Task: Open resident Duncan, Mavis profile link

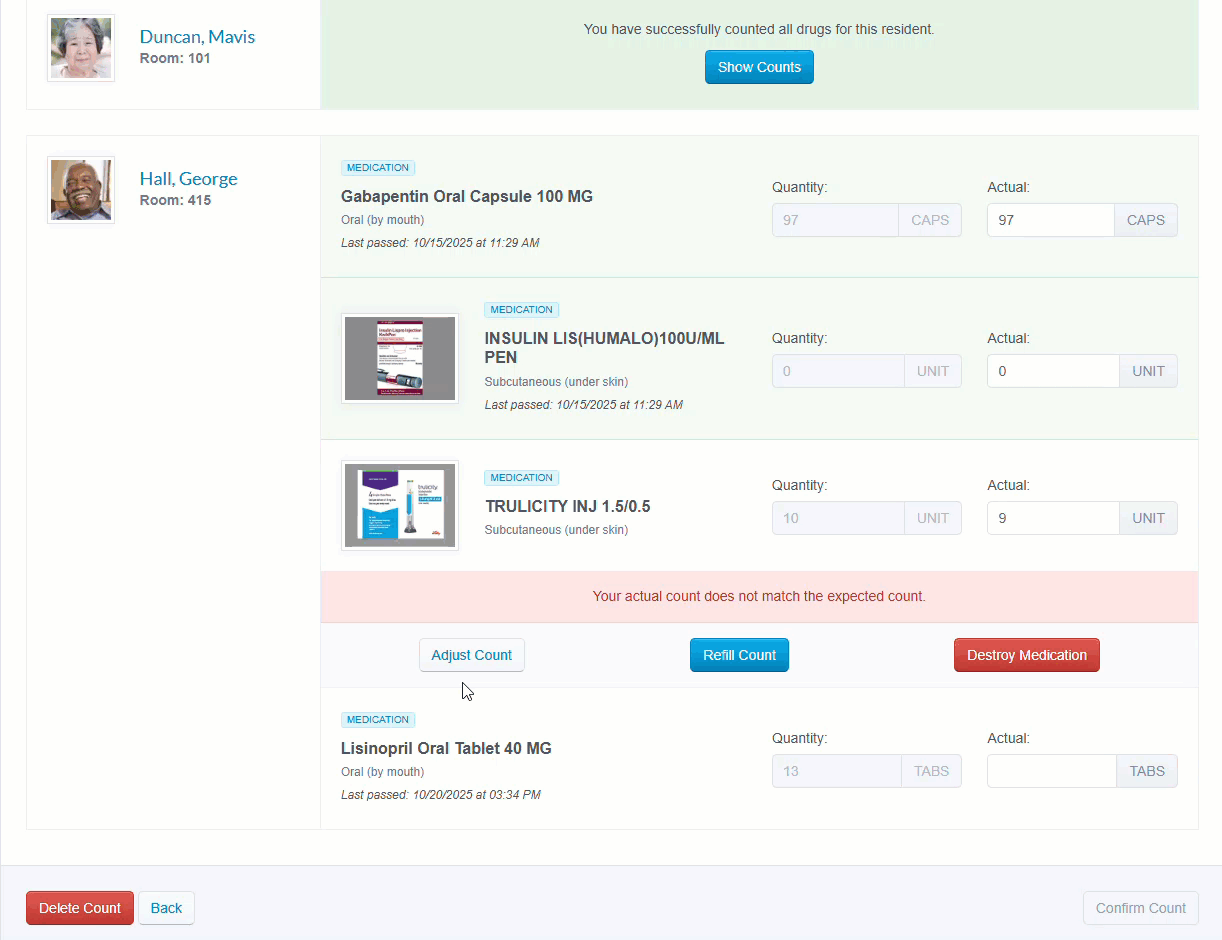Action: tap(197, 37)
